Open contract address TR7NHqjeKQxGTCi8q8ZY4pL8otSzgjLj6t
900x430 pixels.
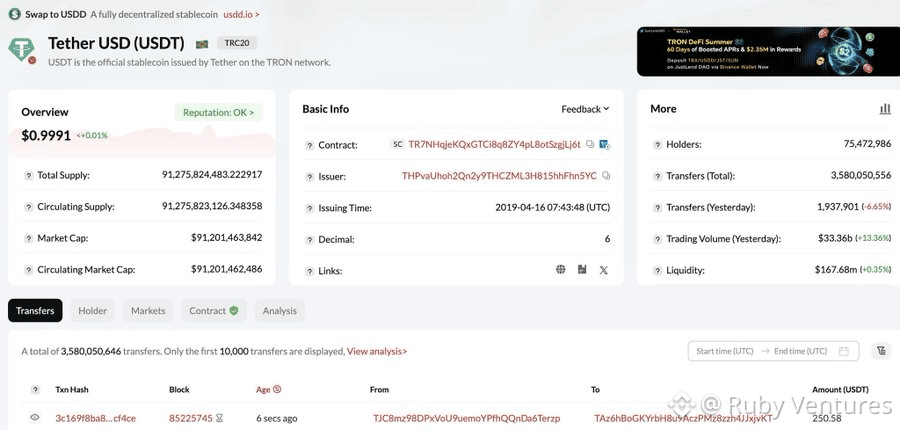click(x=494, y=145)
